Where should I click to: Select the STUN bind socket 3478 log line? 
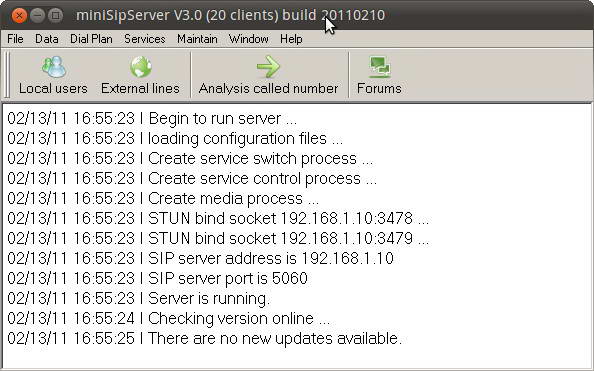pos(218,219)
